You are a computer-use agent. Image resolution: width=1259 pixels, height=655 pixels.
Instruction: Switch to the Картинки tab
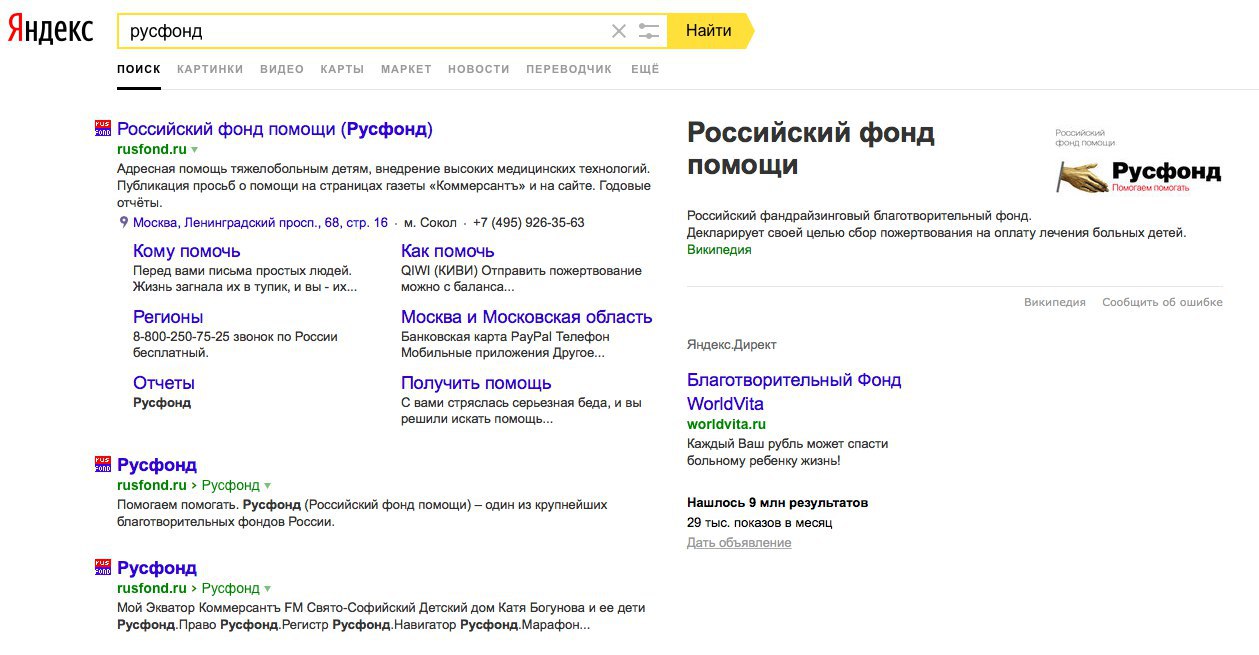(x=210, y=69)
